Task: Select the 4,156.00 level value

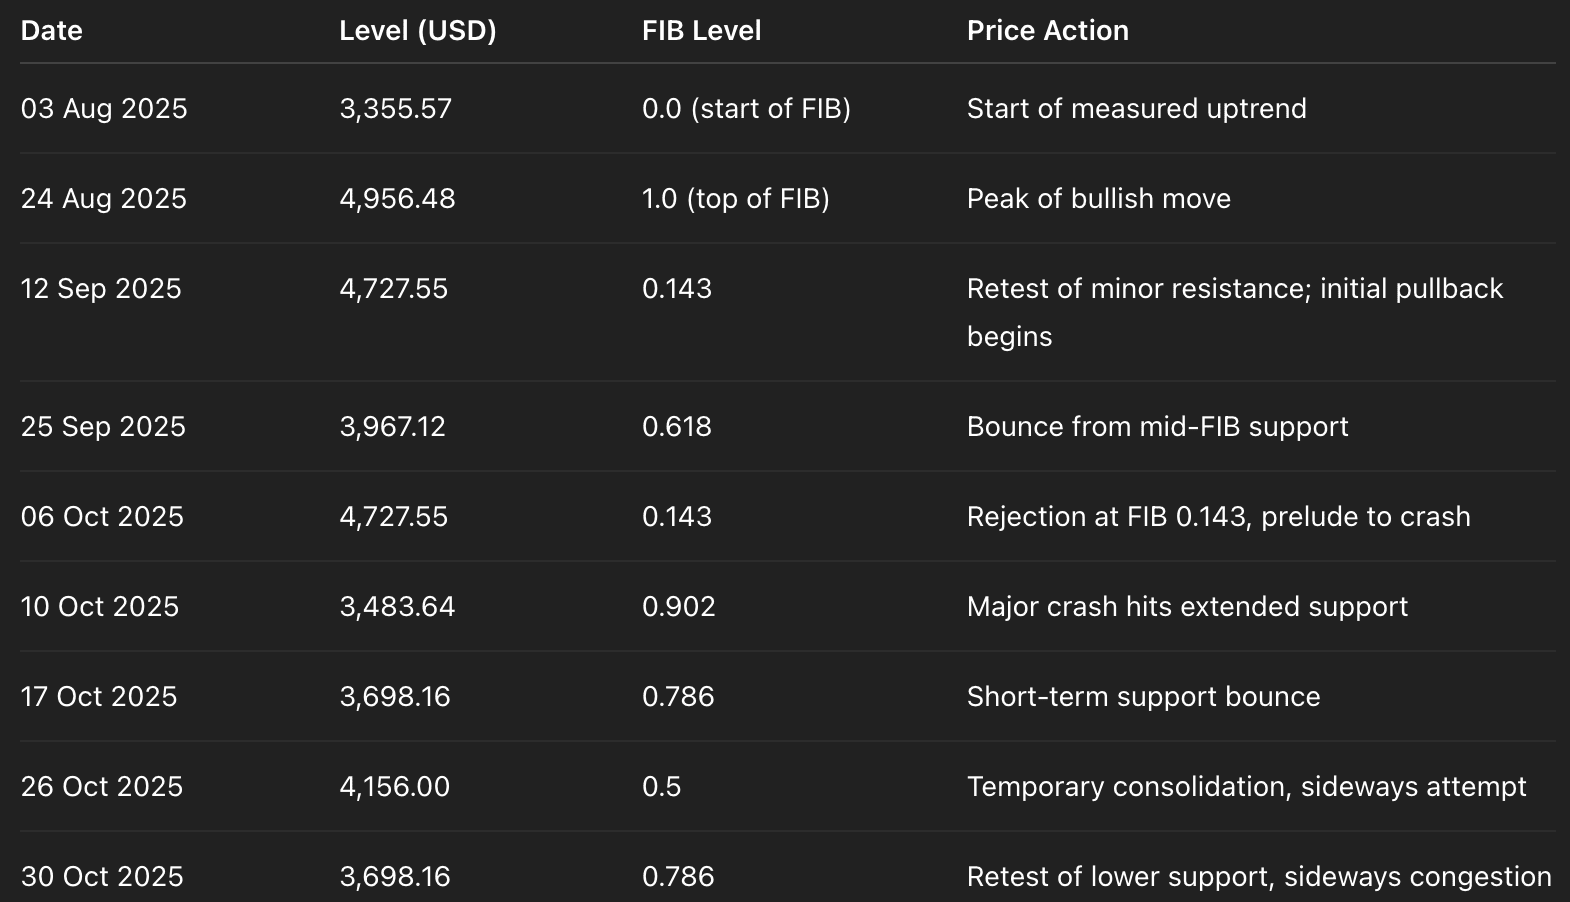Action: (394, 787)
